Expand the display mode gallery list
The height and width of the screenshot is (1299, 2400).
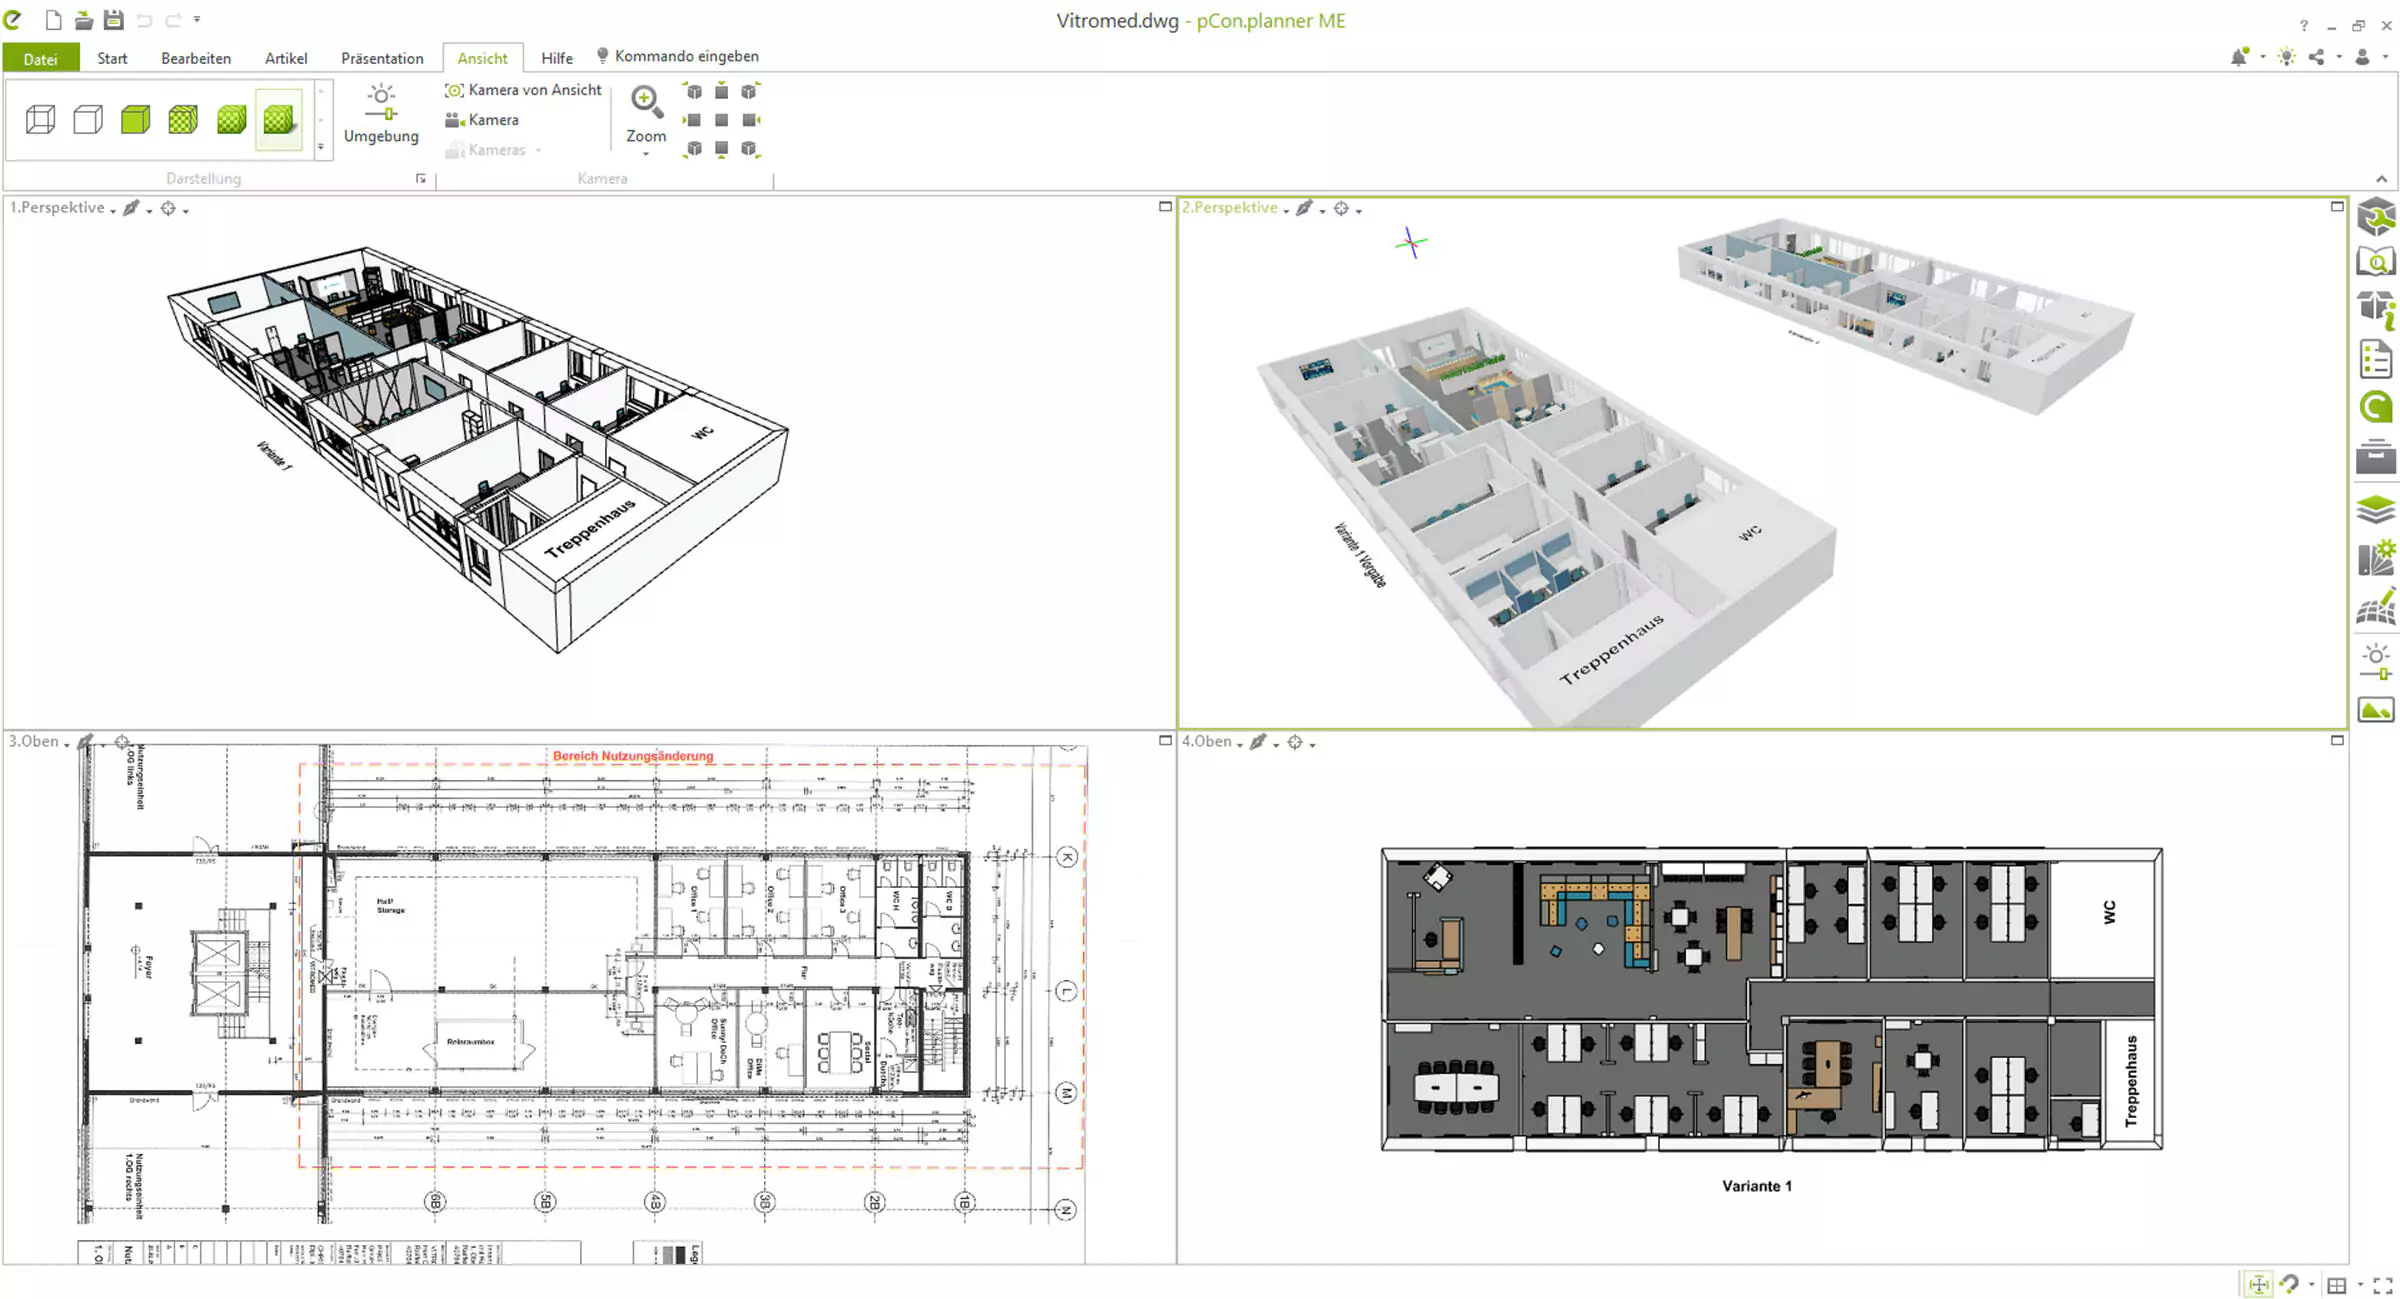[x=321, y=147]
